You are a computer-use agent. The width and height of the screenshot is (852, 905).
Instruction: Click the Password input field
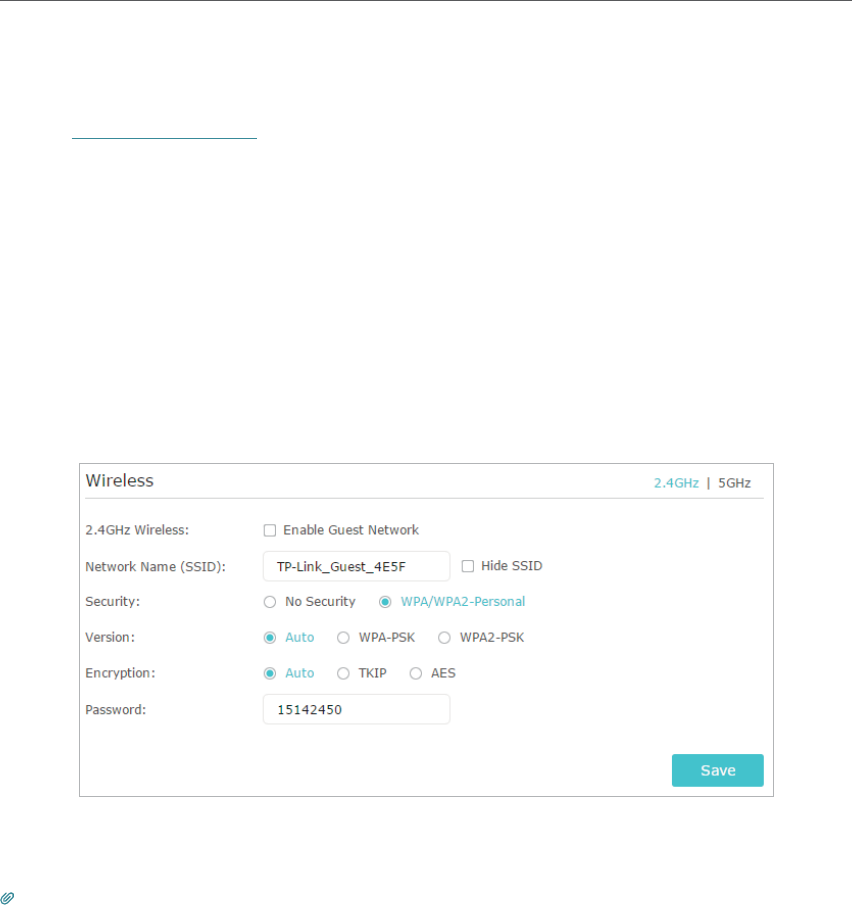356,709
